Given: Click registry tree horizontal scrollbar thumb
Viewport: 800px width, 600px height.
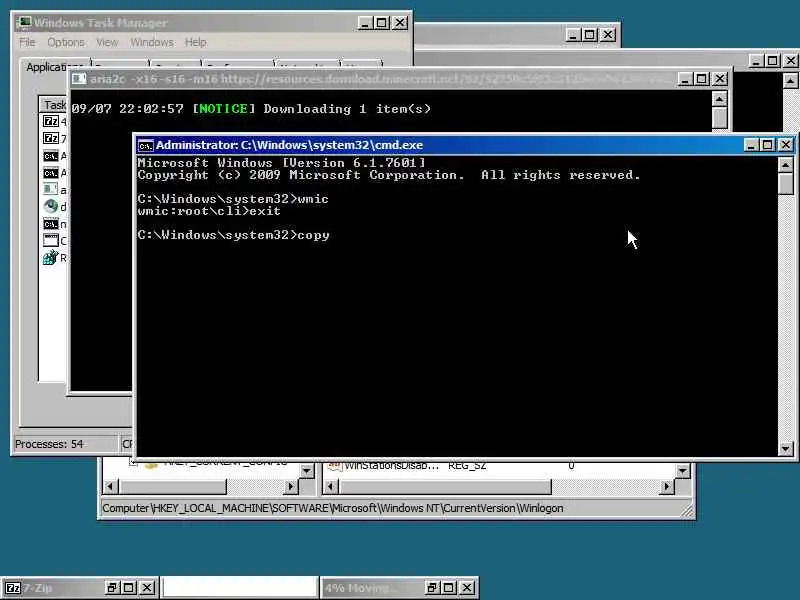Looking at the screenshot, I should [172, 487].
